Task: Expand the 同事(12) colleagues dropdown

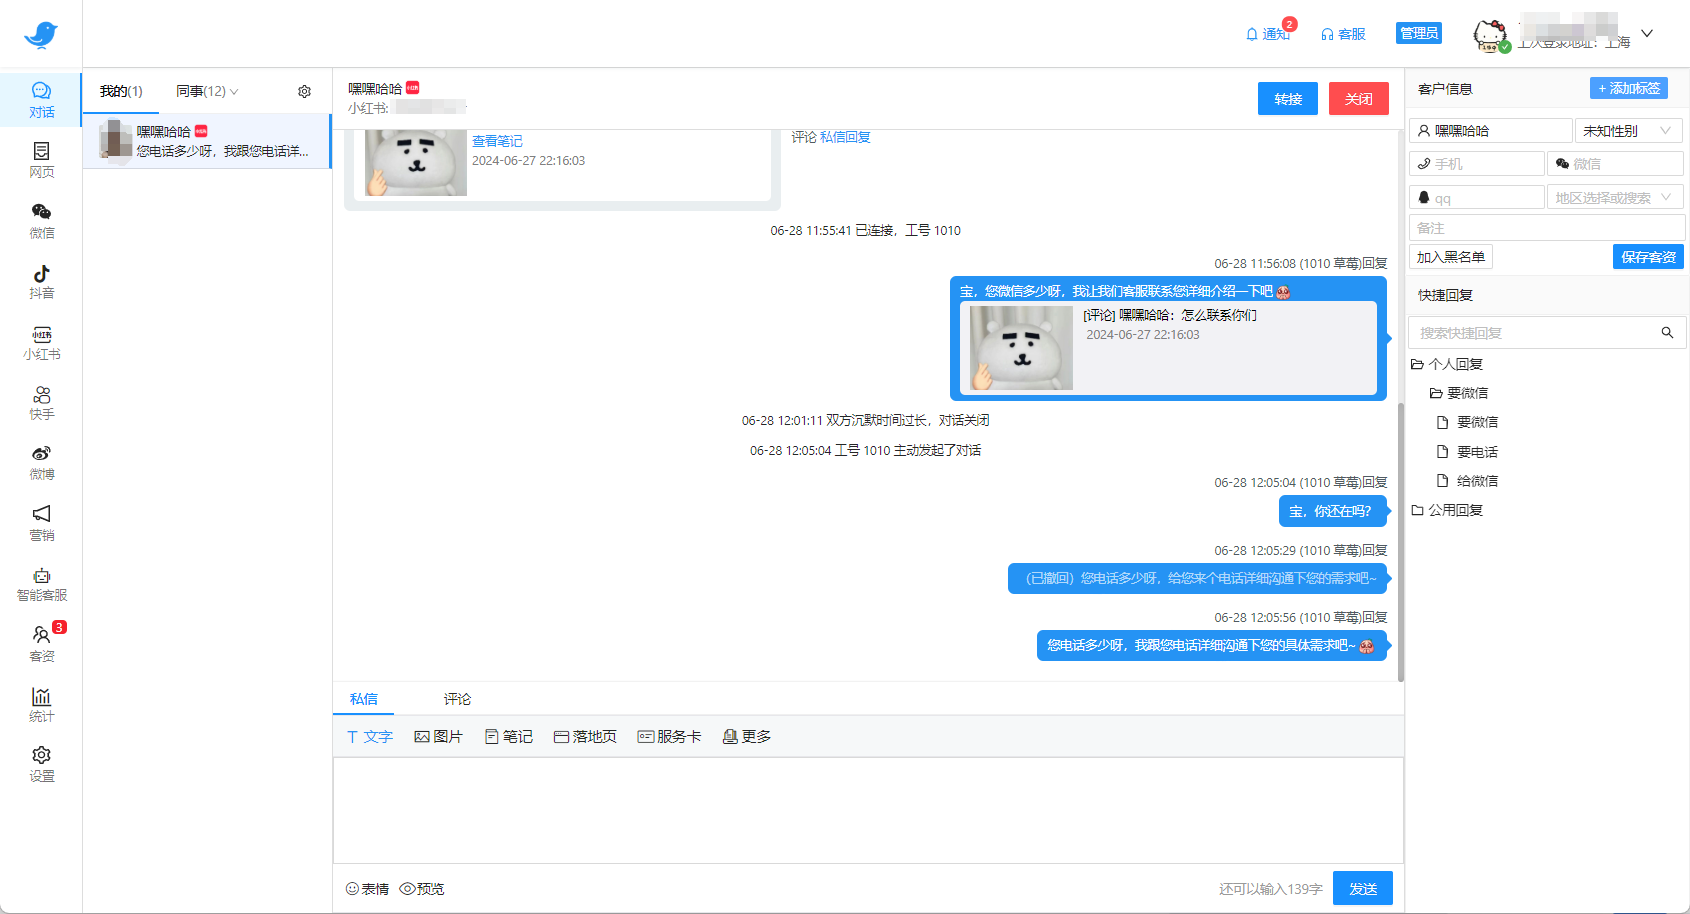Action: (x=205, y=91)
